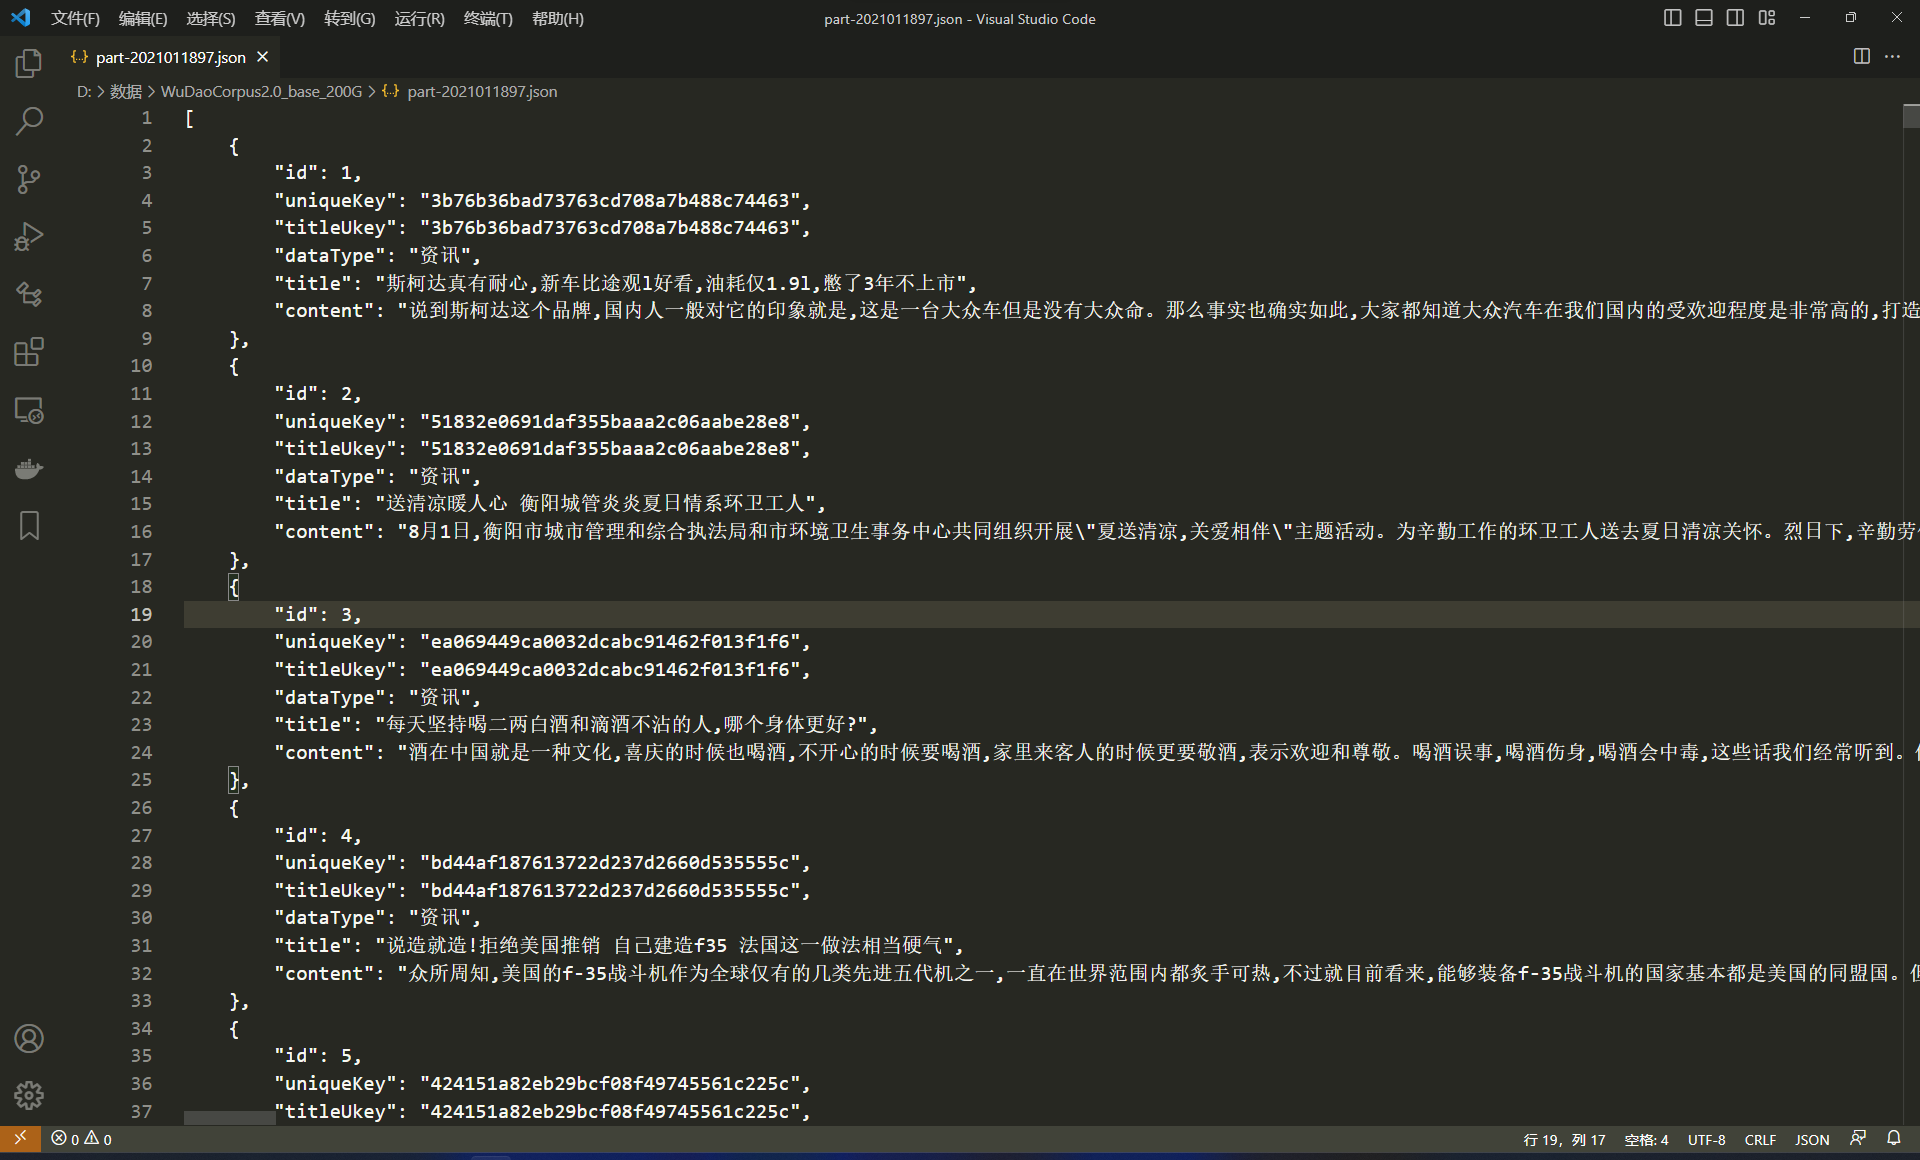The image size is (1920, 1160).
Task: Click the notifications bell in status bar
Action: (1895, 1139)
